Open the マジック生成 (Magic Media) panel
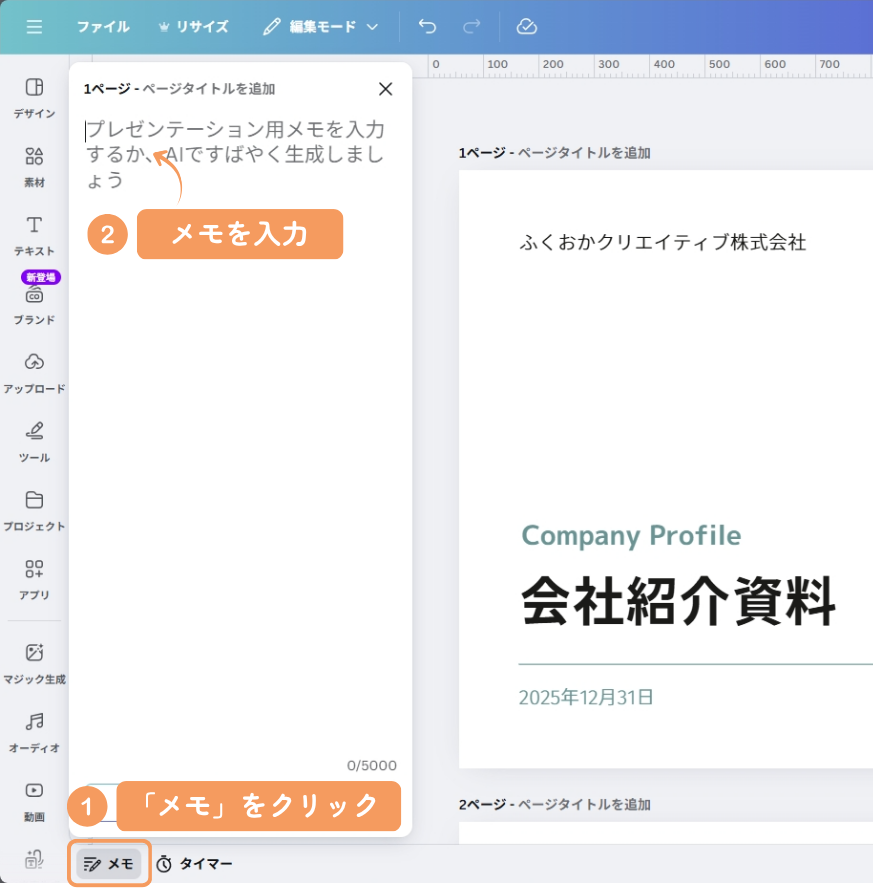The height and width of the screenshot is (888, 873). [x=34, y=662]
